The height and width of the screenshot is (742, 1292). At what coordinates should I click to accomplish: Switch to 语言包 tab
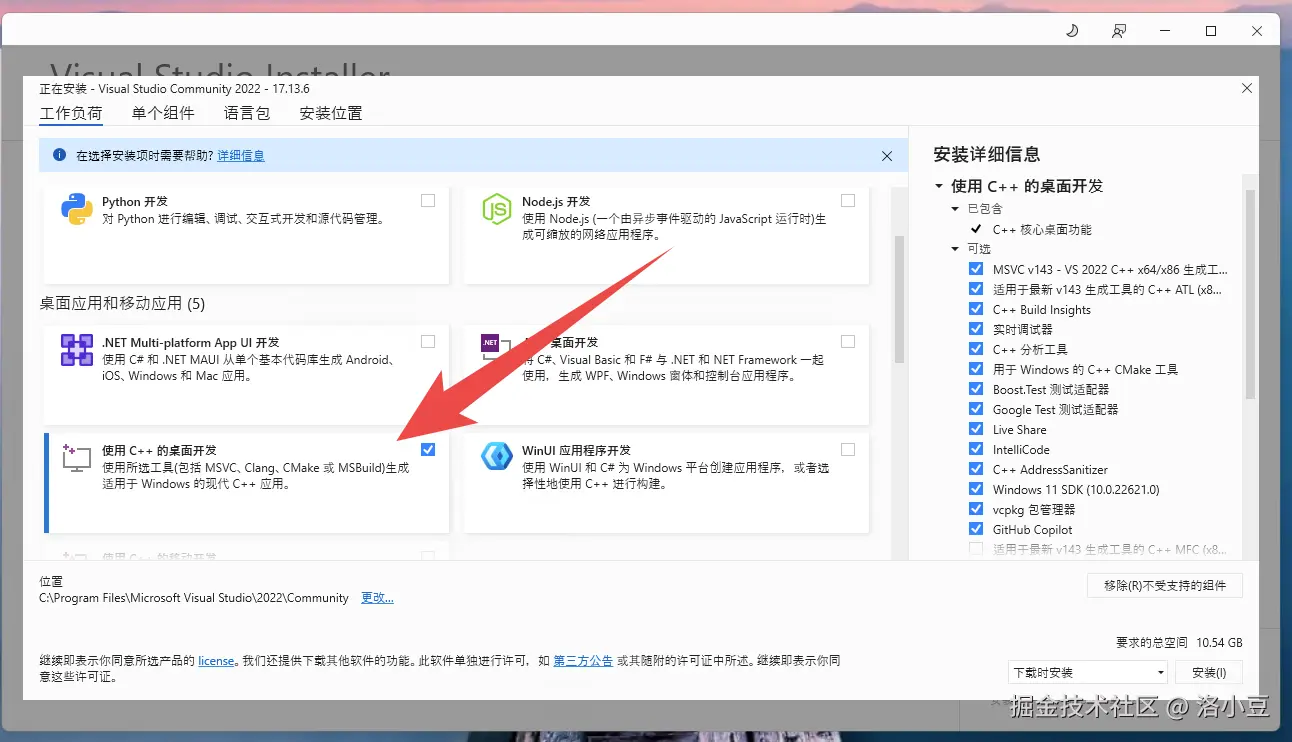click(x=247, y=114)
